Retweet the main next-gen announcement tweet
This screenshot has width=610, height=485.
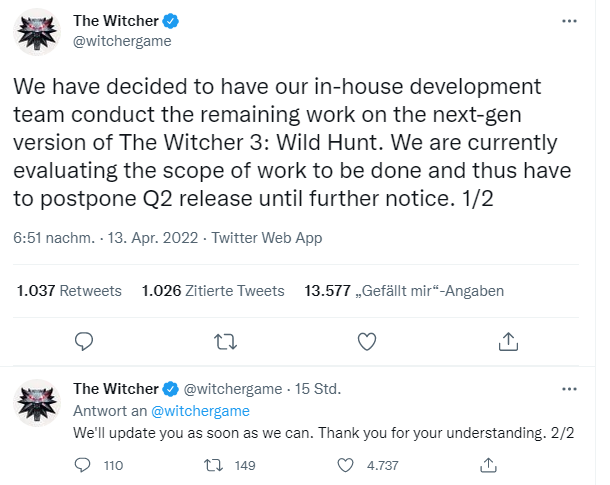pyautogui.click(x=226, y=342)
